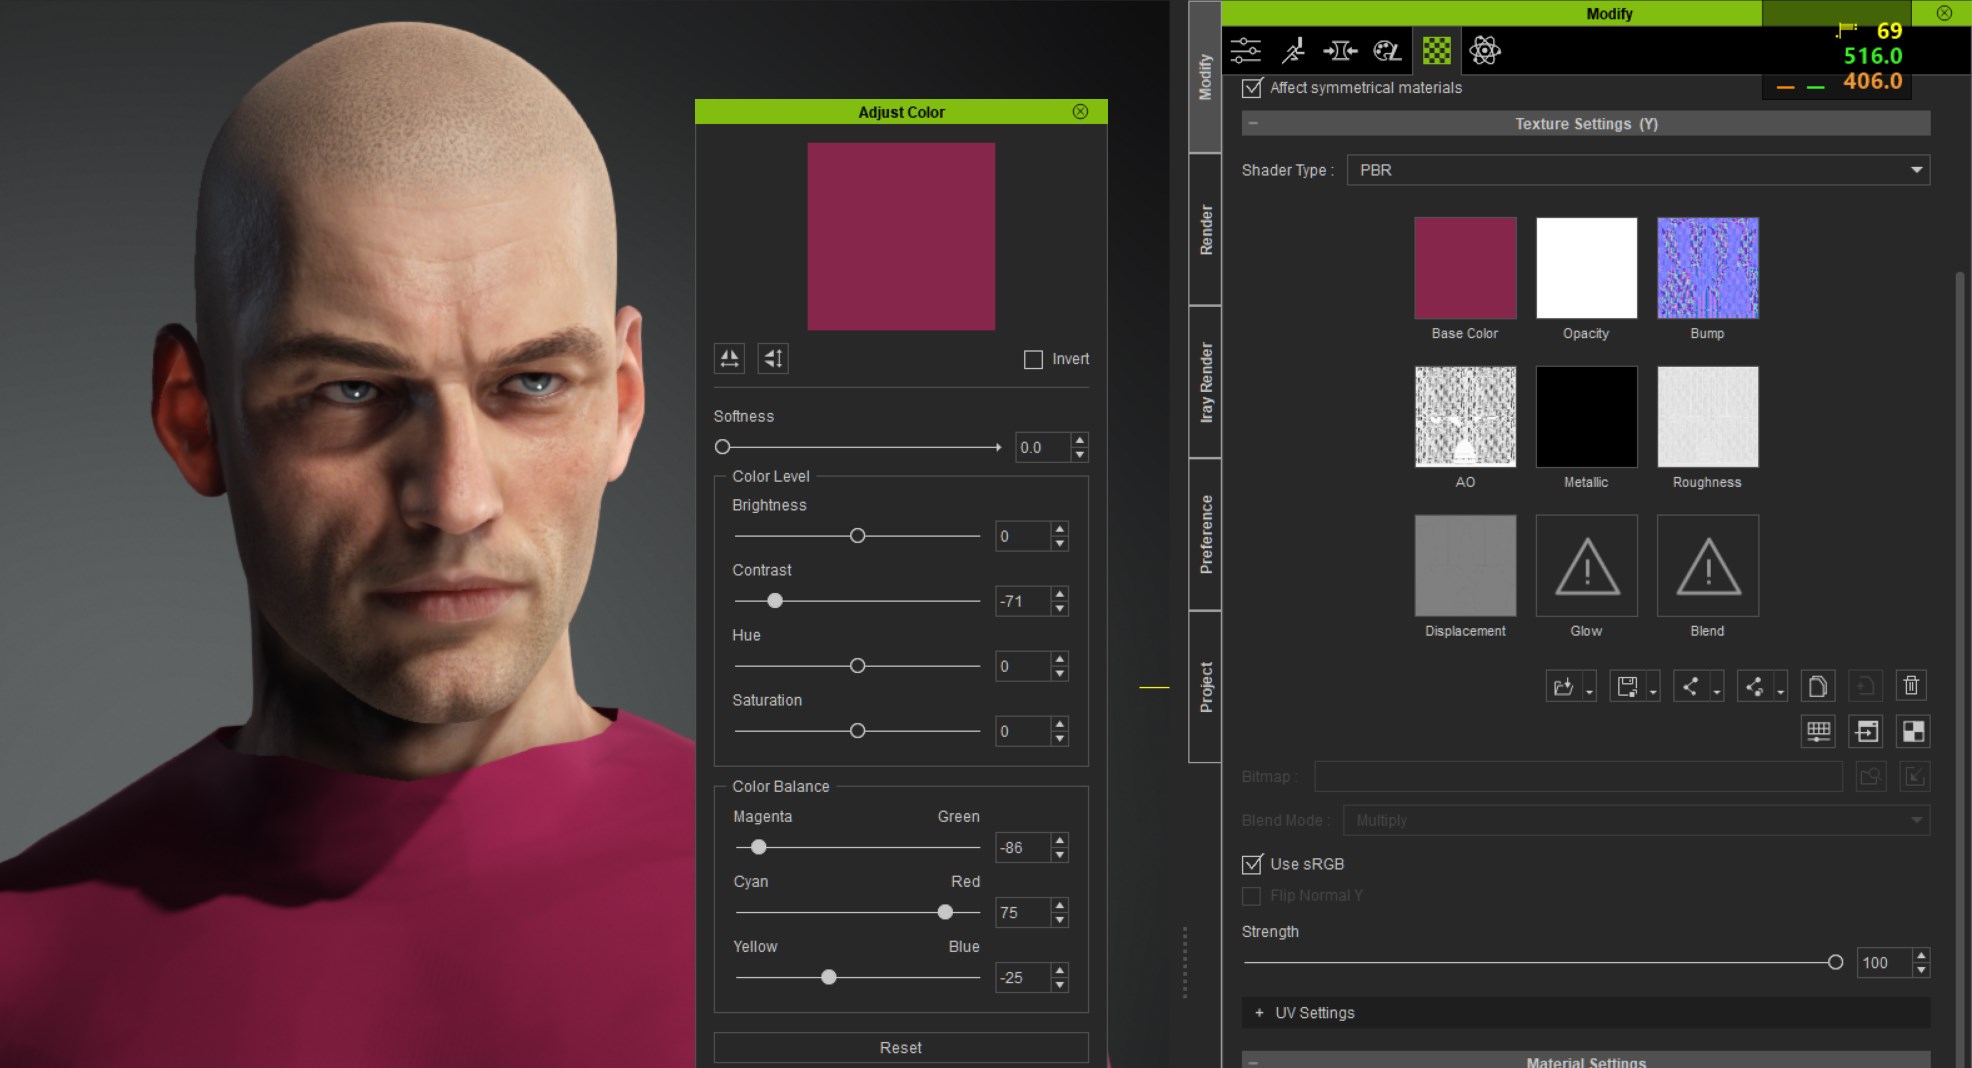
Task: Switch to the Render side tab
Action: [1205, 230]
